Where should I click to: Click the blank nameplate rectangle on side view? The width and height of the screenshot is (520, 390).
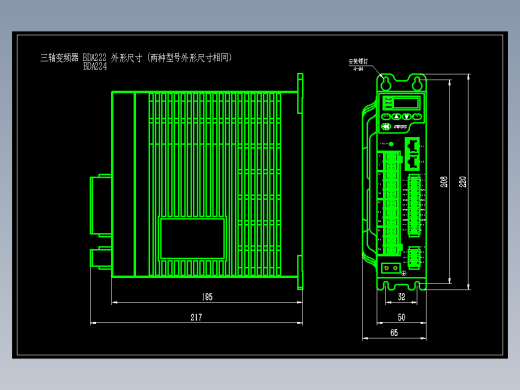tap(192, 238)
